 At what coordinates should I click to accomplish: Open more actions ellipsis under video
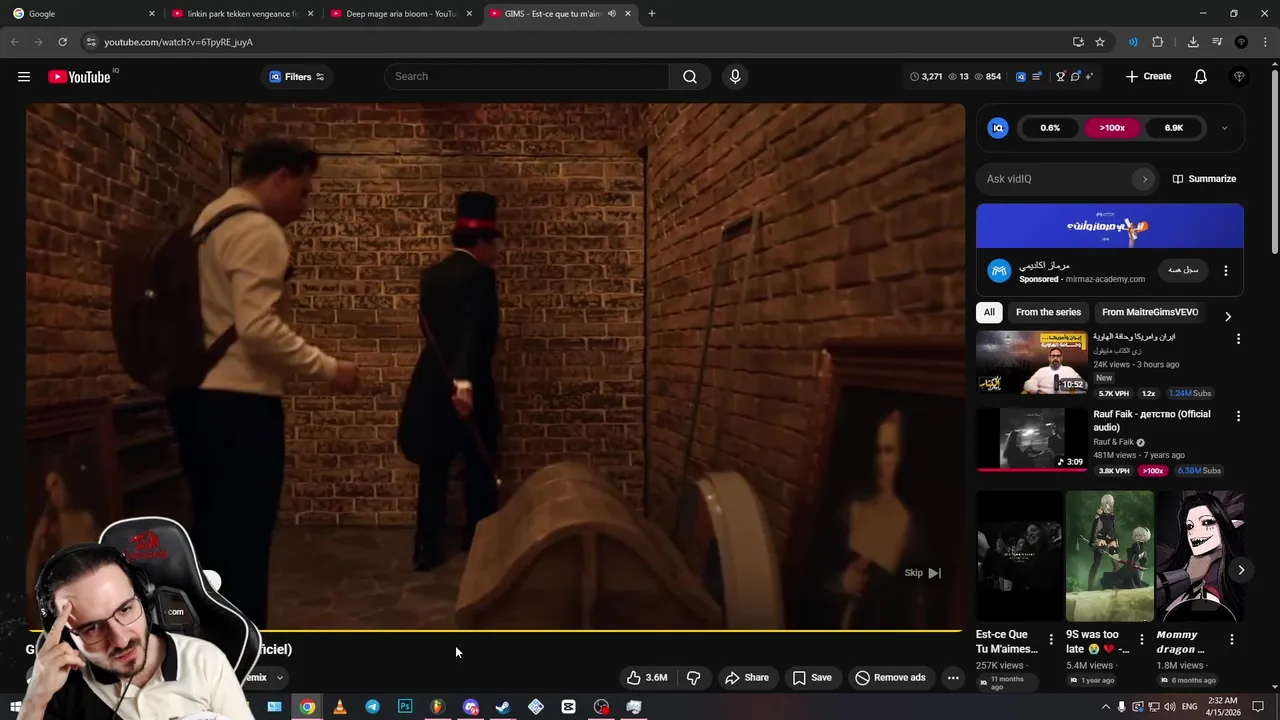pos(953,678)
